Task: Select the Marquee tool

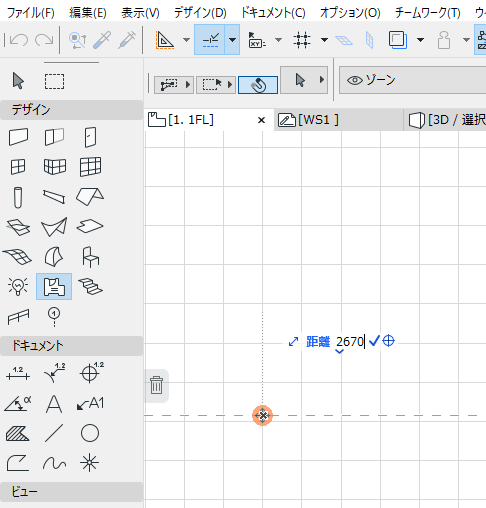Action: [54, 81]
